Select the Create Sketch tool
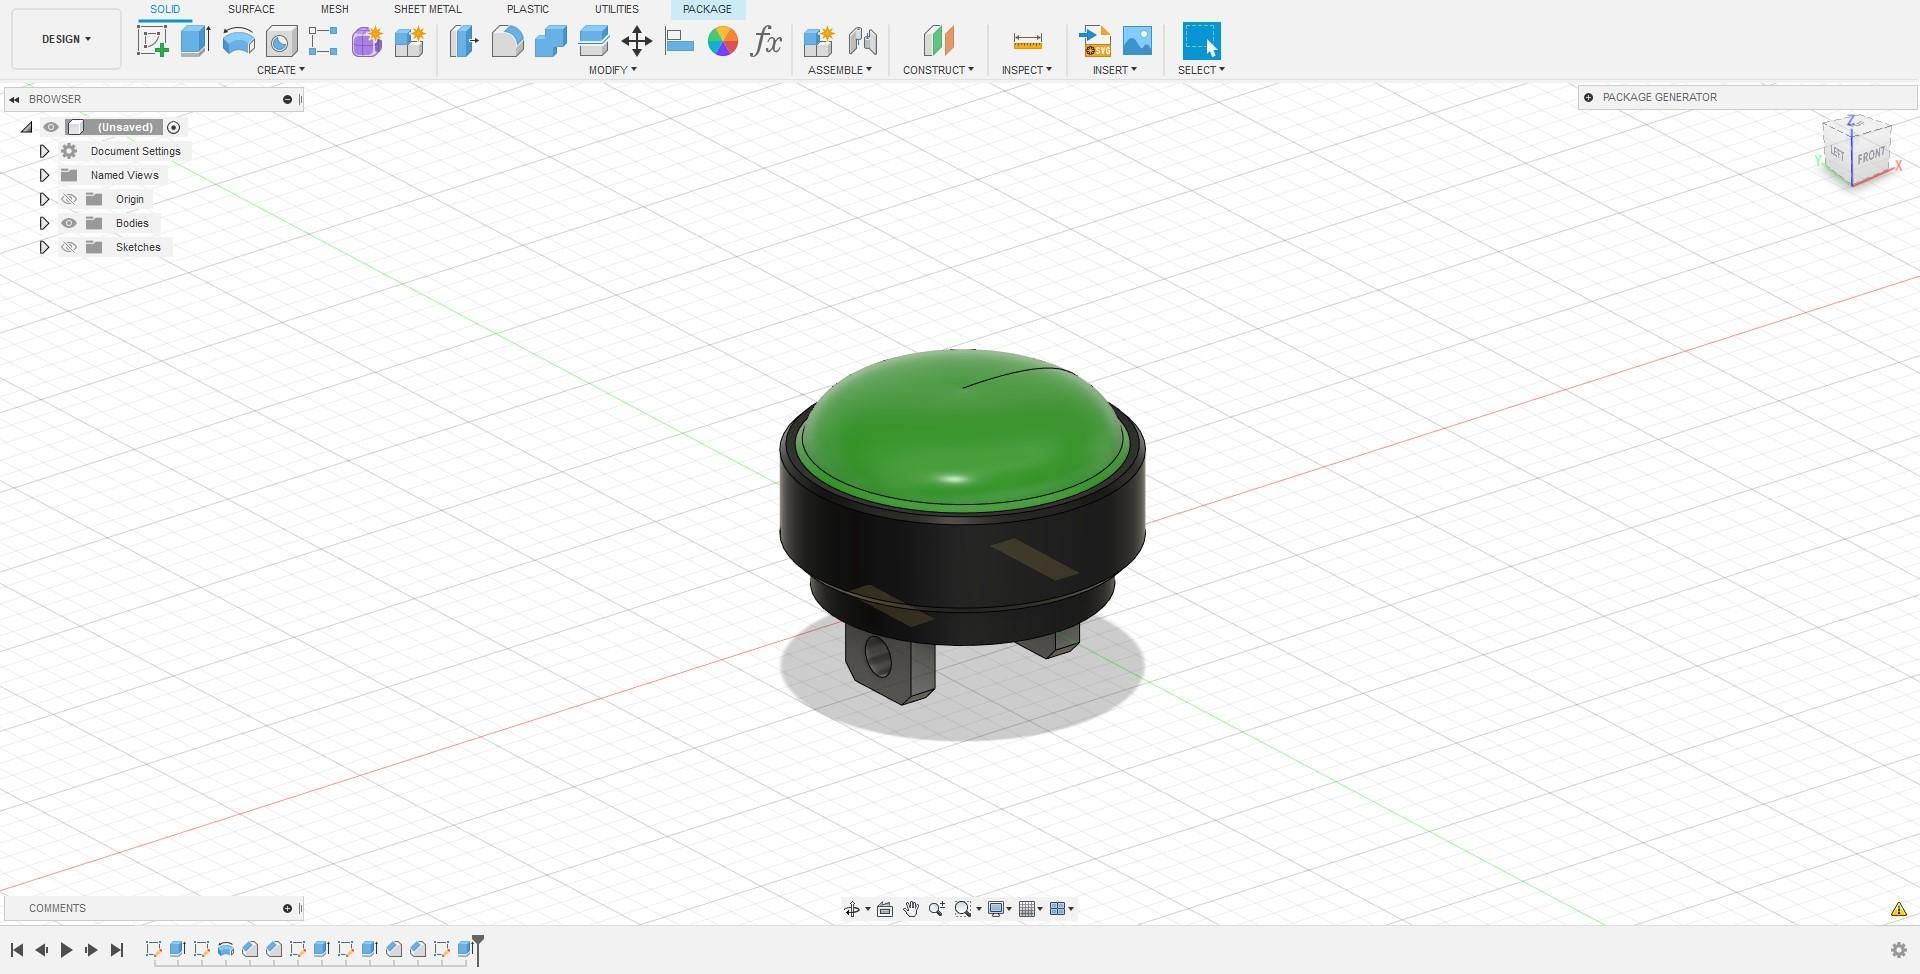This screenshot has width=1920, height=974. tap(152, 41)
